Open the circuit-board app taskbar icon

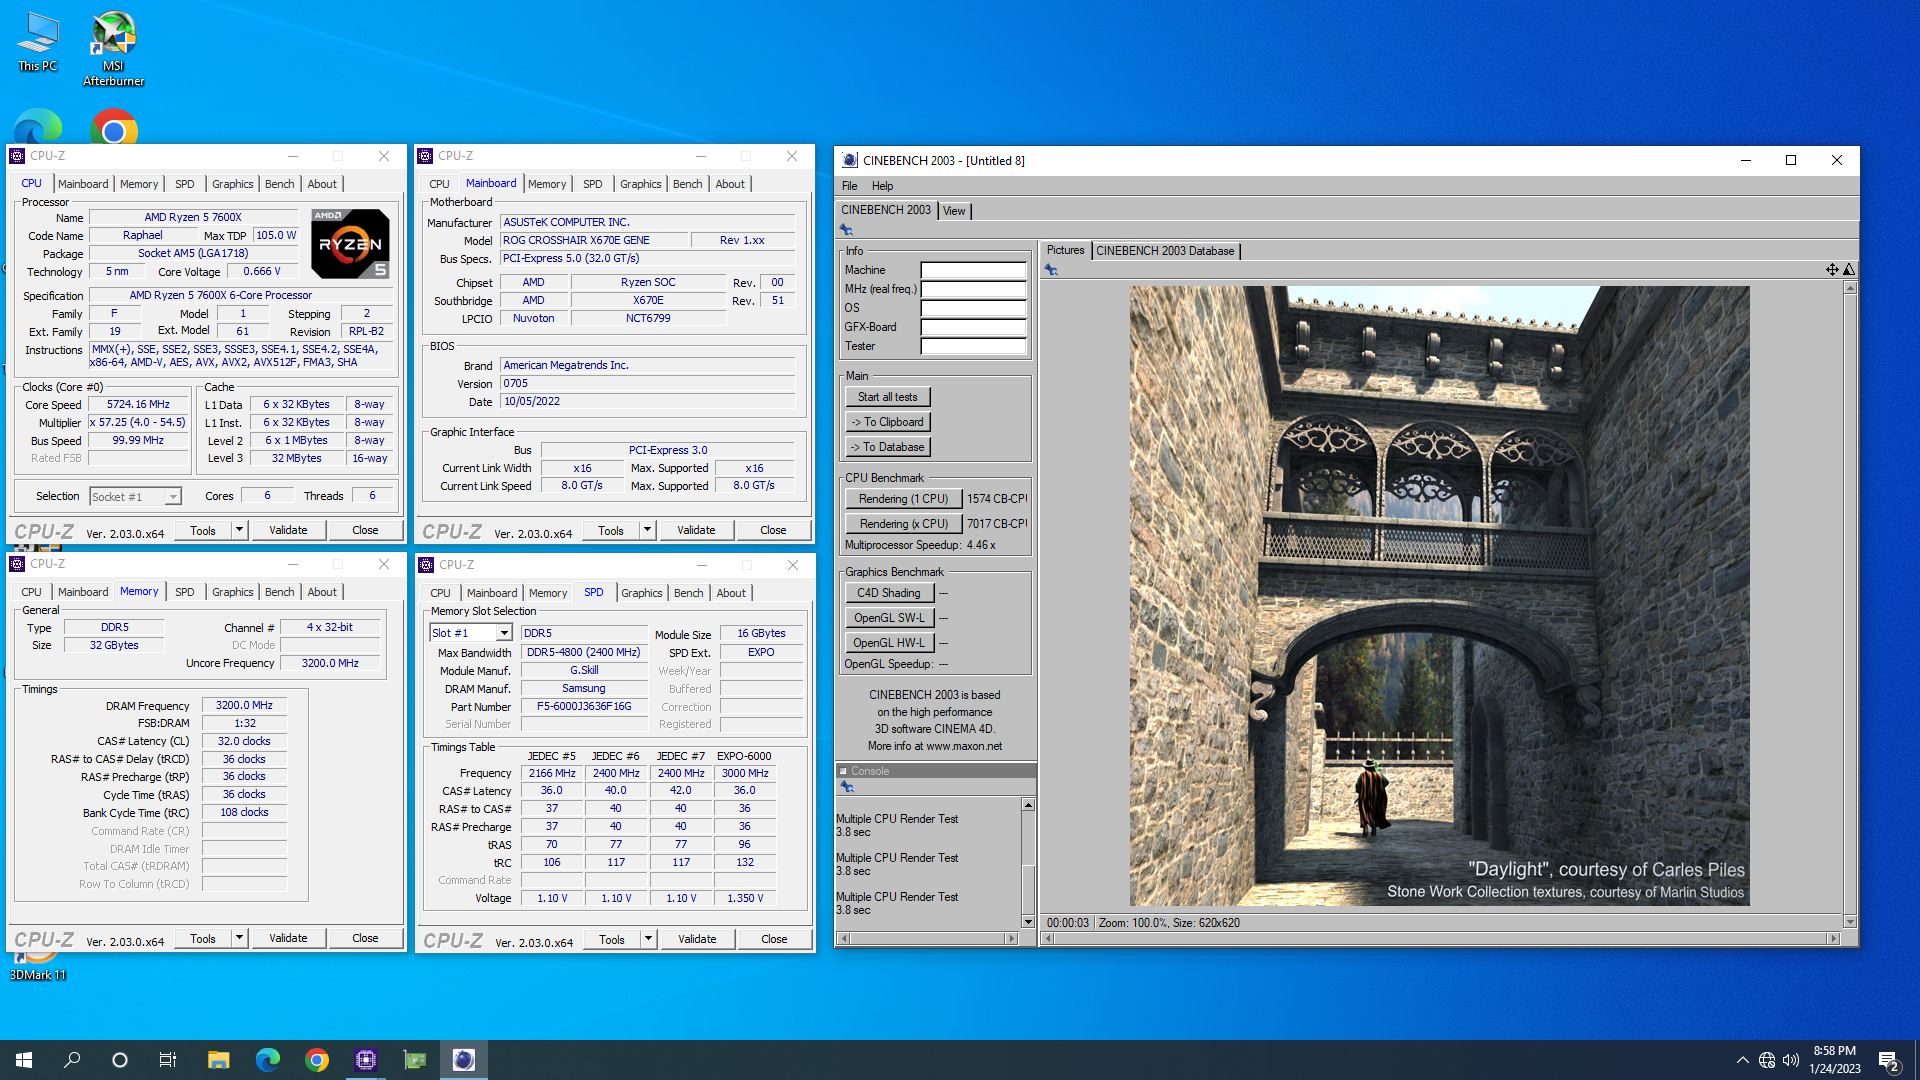point(414,1060)
